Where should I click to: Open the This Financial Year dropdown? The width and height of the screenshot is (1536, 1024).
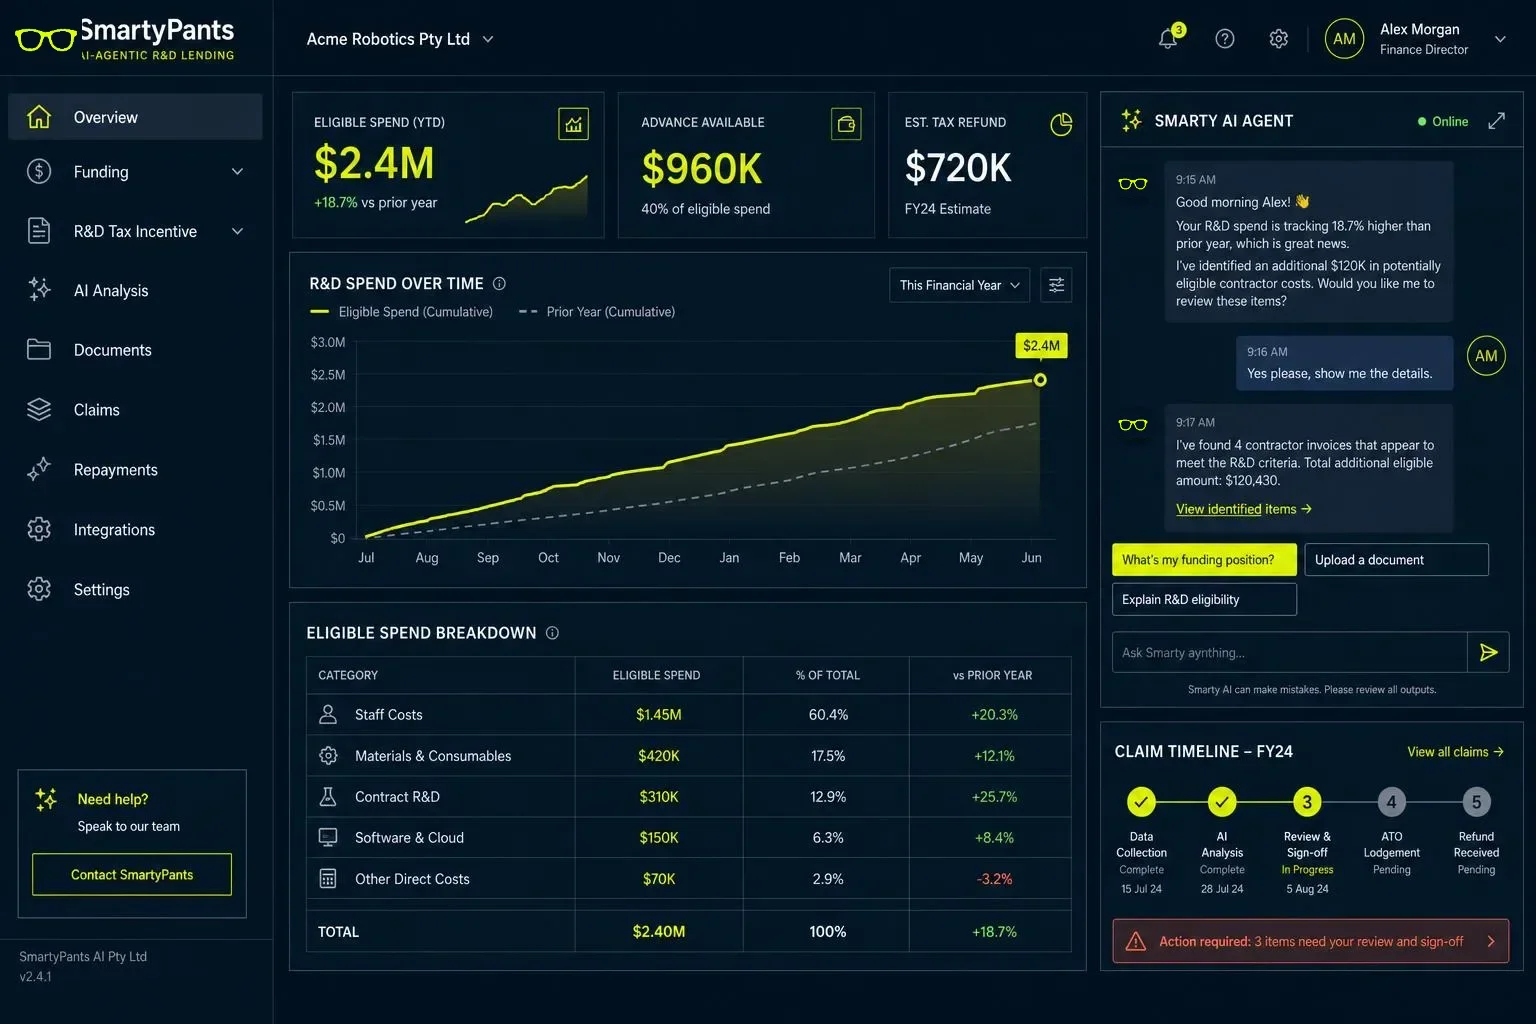pos(959,285)
